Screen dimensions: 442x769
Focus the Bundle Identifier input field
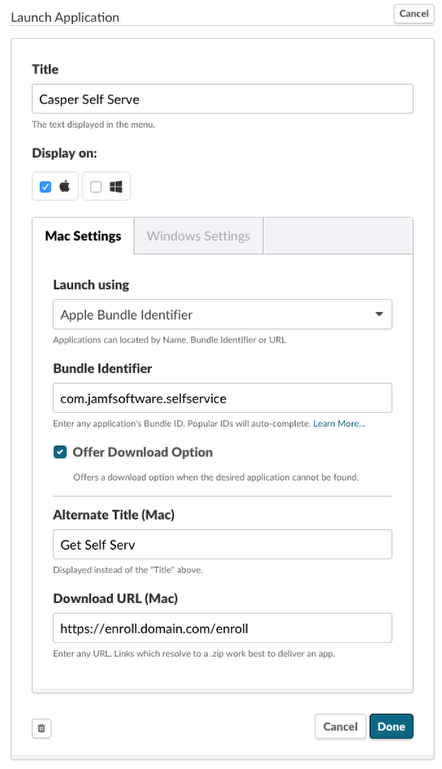[222, 398]
